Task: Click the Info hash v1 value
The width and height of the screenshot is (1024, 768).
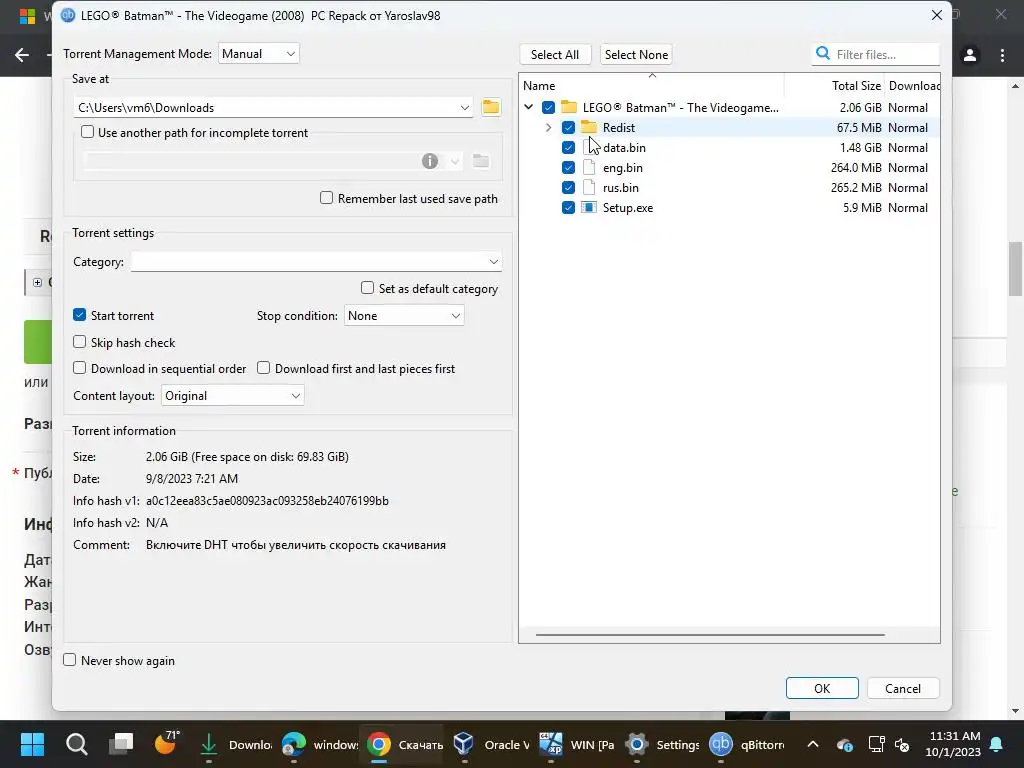Action: [x=267, y=500]
